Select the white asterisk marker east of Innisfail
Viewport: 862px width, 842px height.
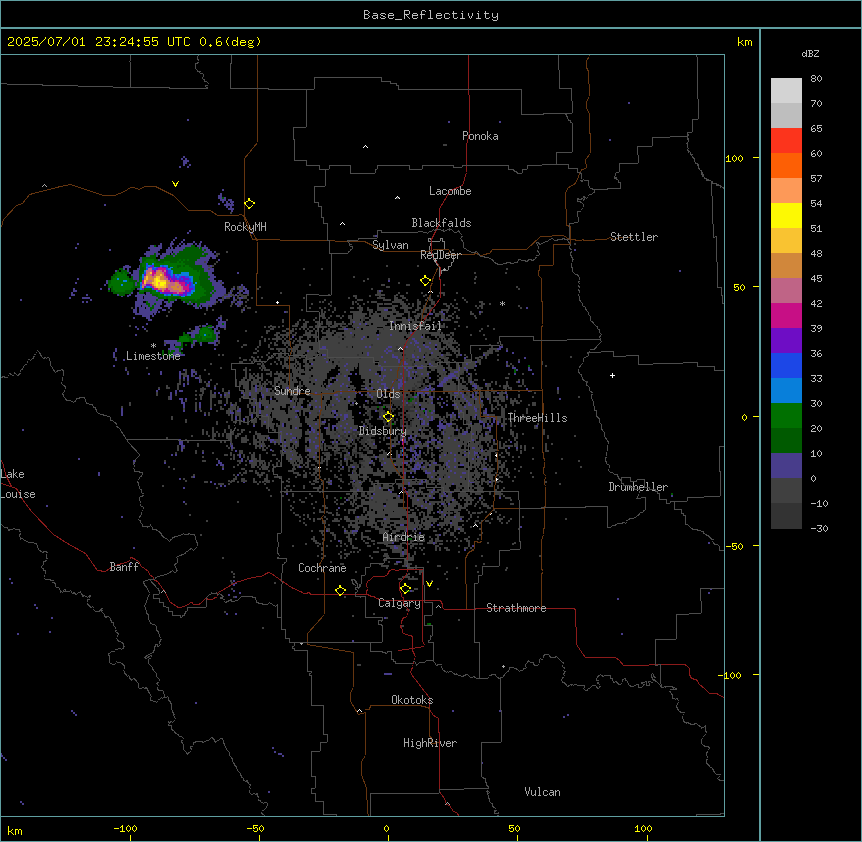[502, 303]
